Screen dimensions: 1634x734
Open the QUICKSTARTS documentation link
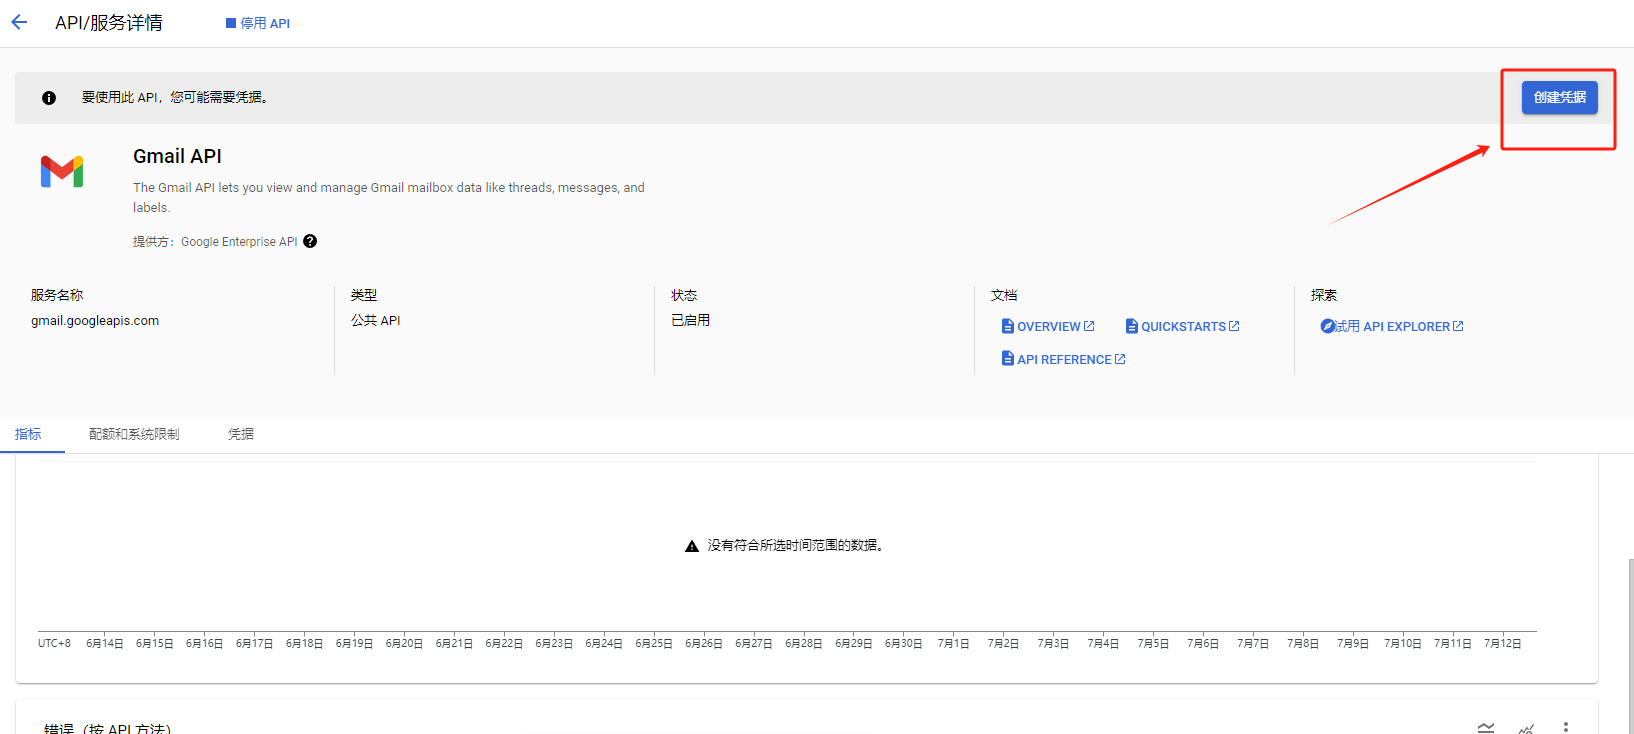pos(1183,327)
